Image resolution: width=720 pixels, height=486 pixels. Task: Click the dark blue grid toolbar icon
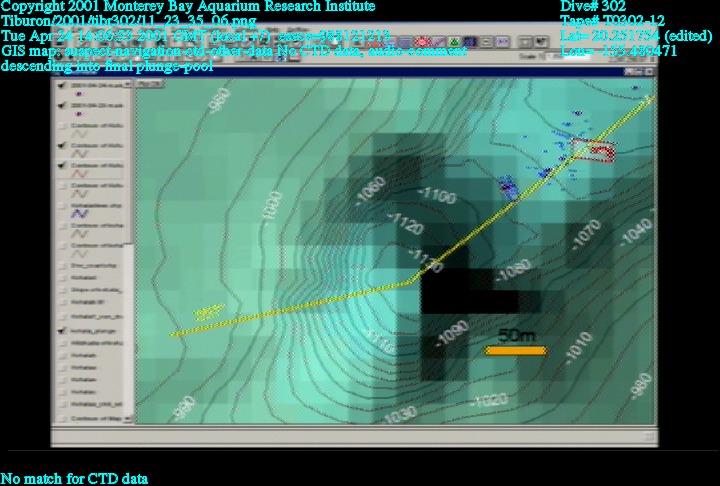(x=469, y=43)
